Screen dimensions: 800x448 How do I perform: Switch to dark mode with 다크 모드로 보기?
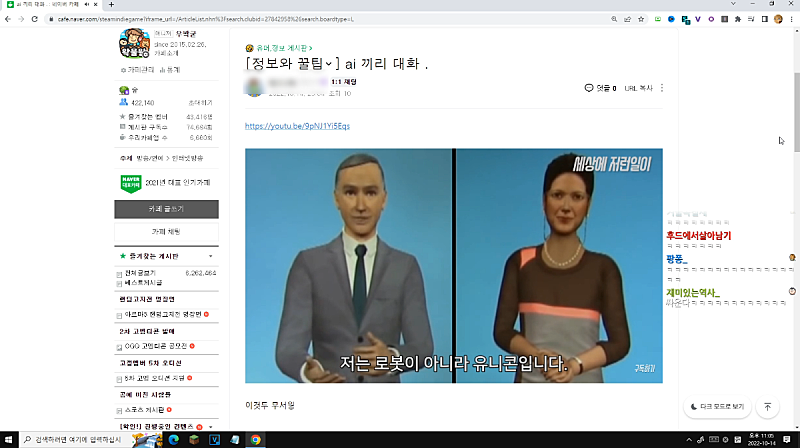[x=717, y=407]
